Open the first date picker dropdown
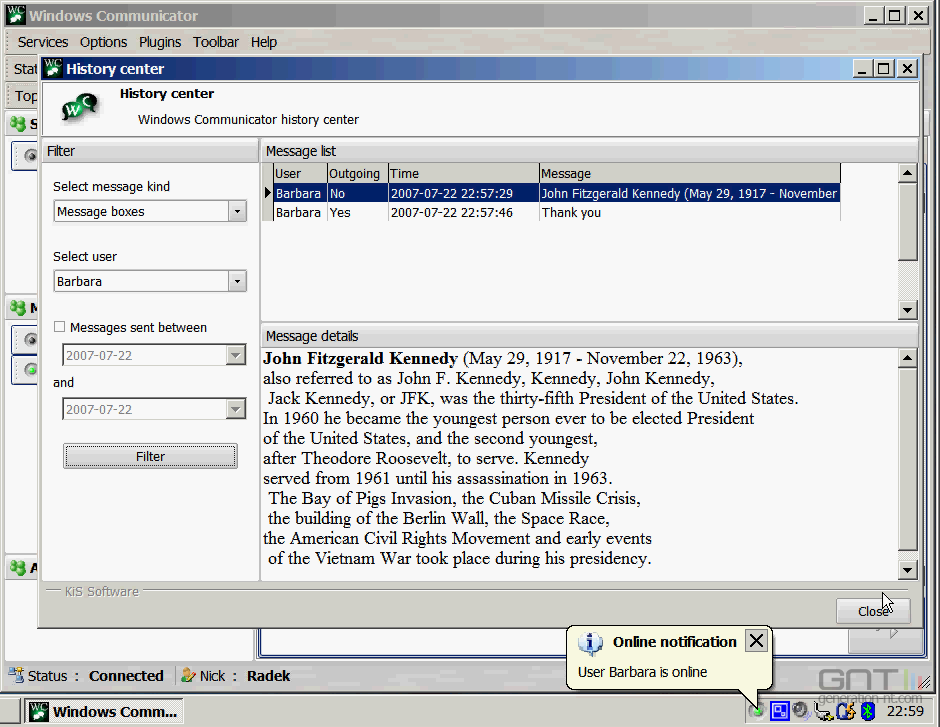The height and width of the screenshot is (727, 940). pos(237,355)
